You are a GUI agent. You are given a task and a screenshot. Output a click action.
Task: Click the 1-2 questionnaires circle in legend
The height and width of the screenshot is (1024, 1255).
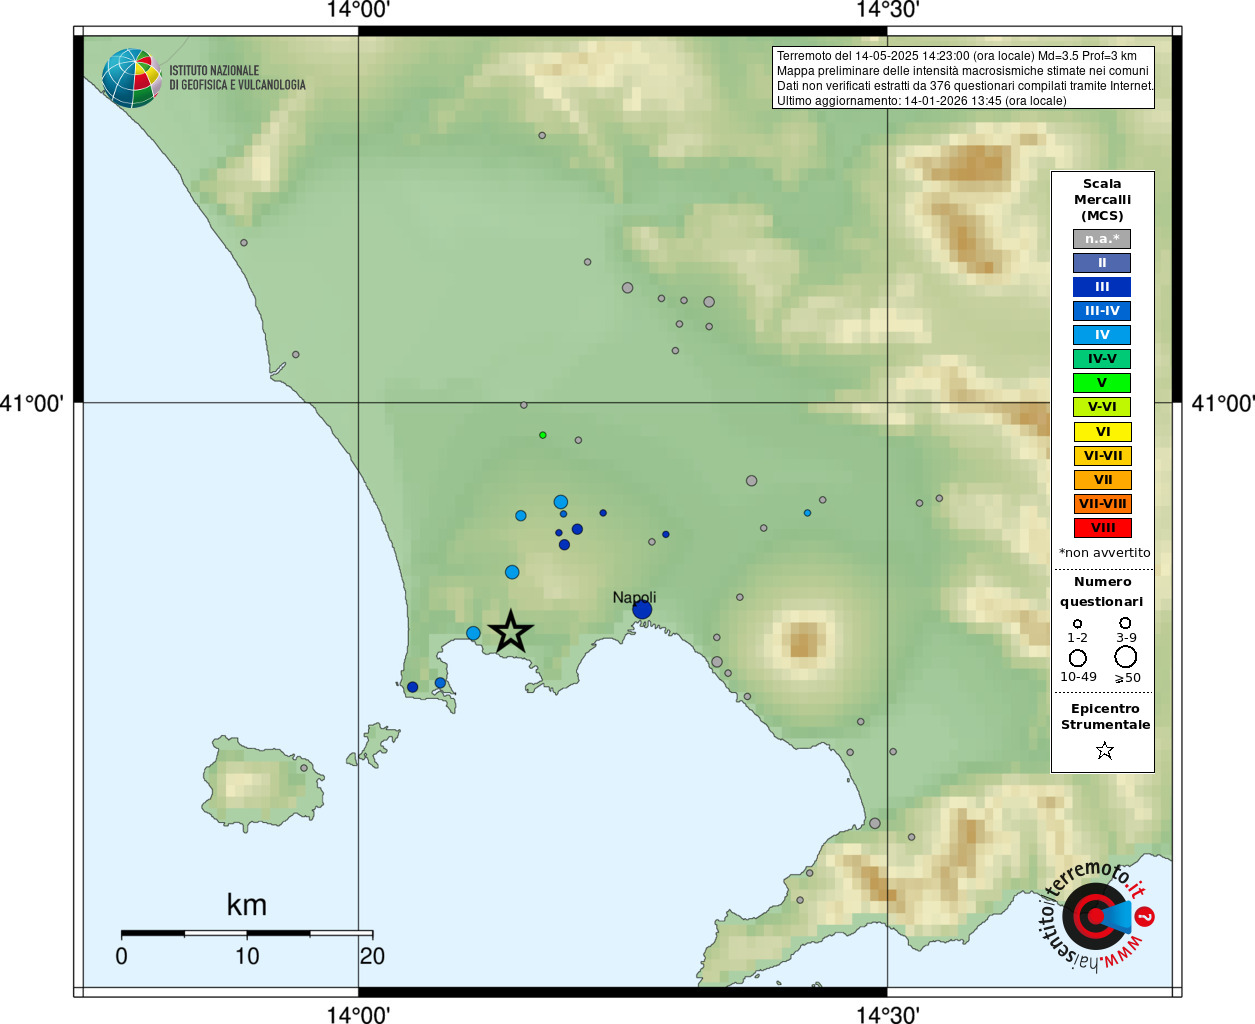coord(1077,623)
